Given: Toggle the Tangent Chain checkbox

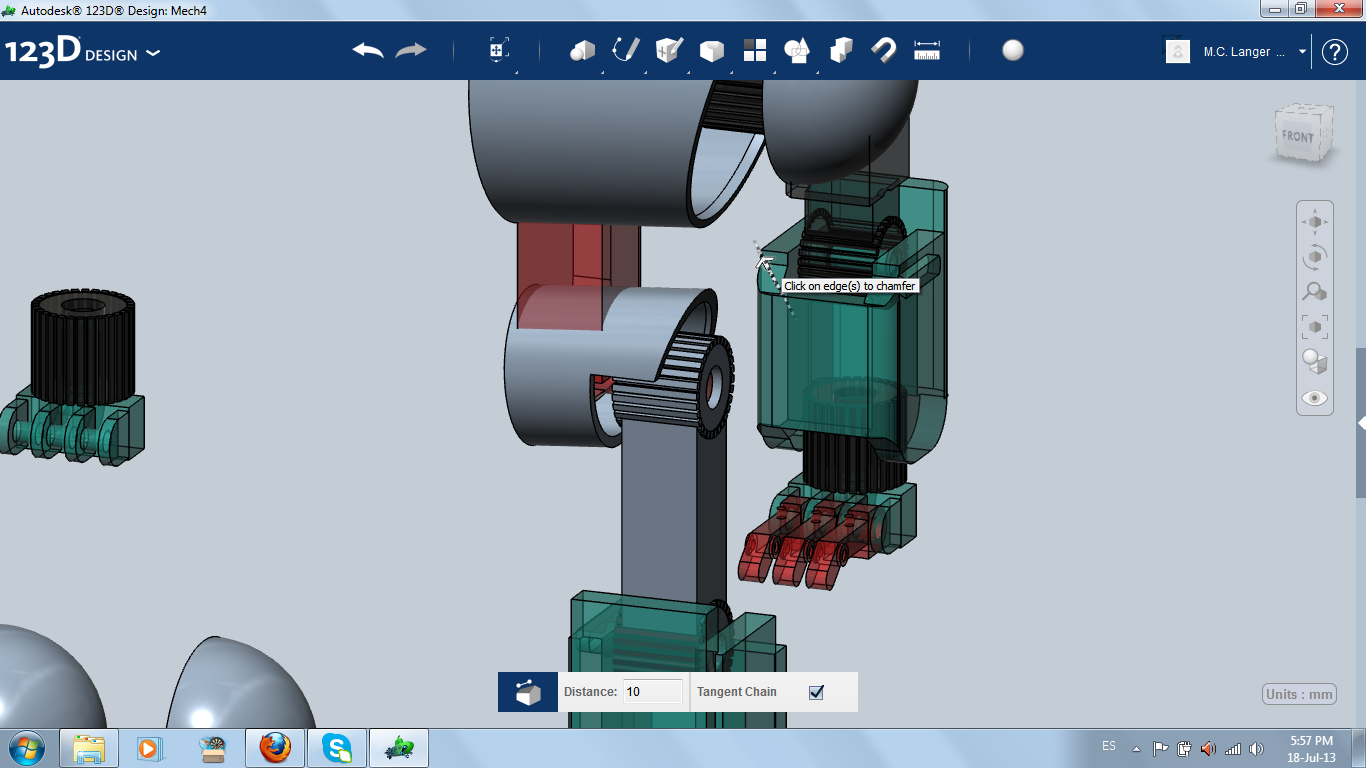Looking at the screenshot, I should [816, 692].
